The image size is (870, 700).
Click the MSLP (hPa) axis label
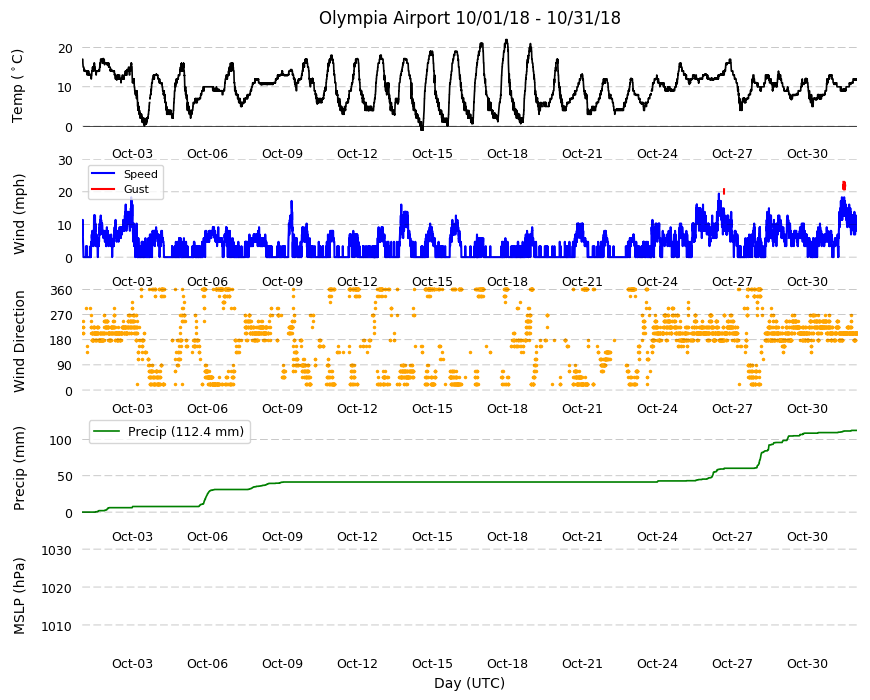(19, 596)
